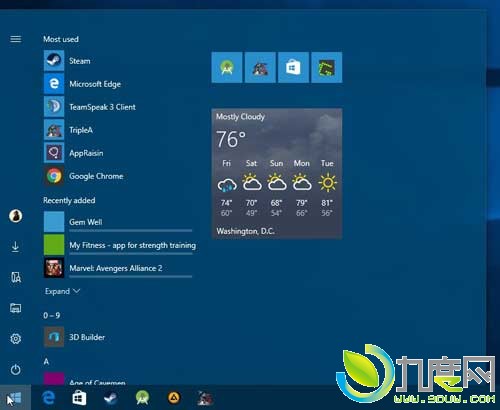This screenshot has height=410, width=500.
Task: Open Store from the taskbar
Action: (79, 398)
